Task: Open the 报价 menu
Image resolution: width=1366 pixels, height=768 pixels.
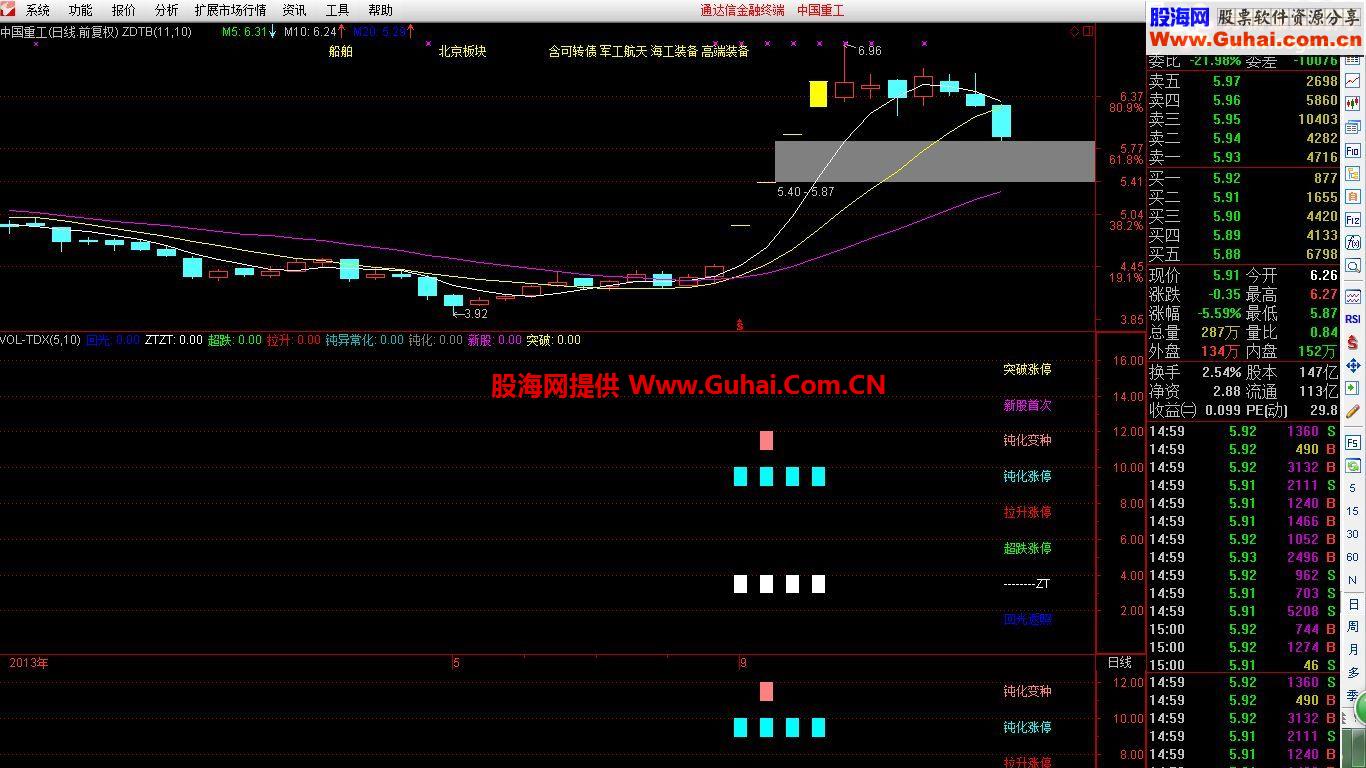Action: (124, 10)
